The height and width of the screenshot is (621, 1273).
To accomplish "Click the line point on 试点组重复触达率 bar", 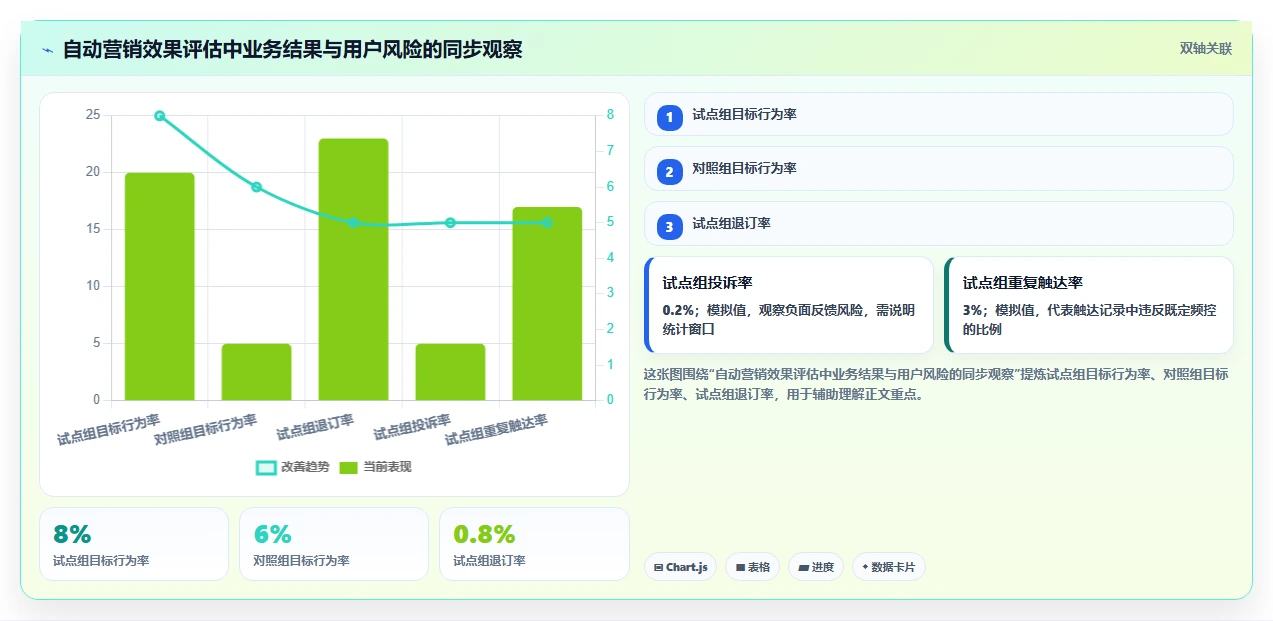I will pyautogui.click(x=547, y=223).
